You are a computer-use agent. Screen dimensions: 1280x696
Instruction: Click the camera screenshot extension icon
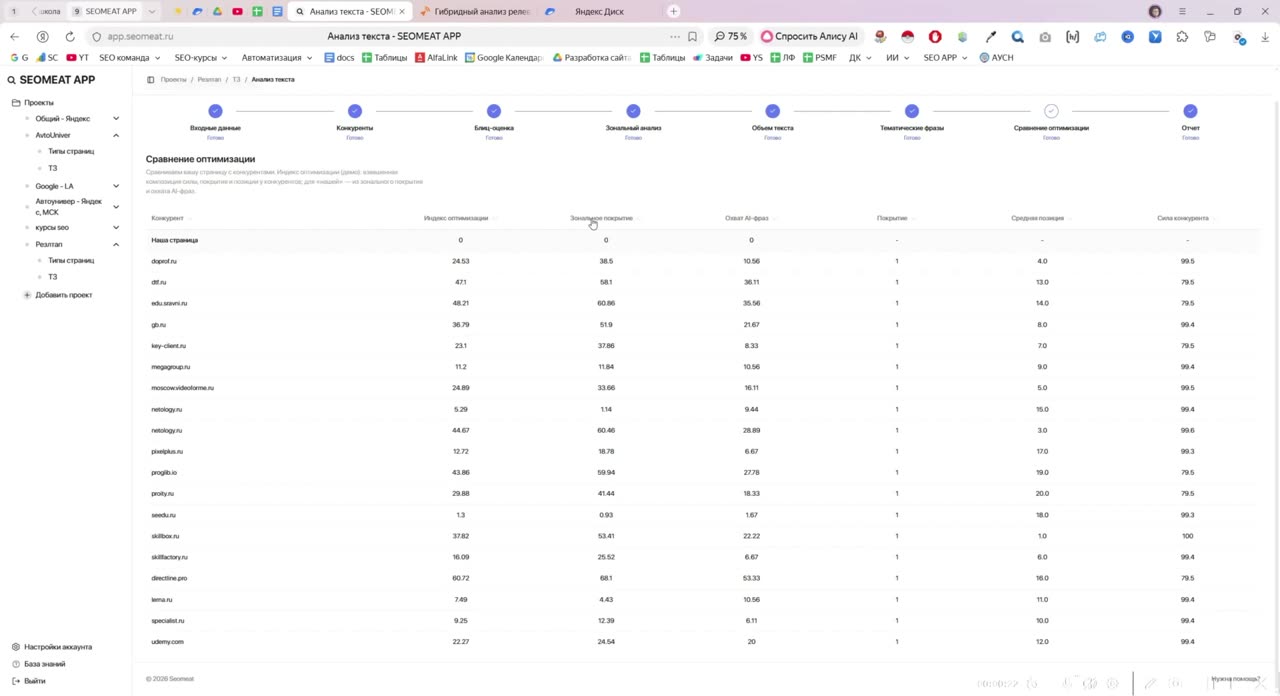1045,37
